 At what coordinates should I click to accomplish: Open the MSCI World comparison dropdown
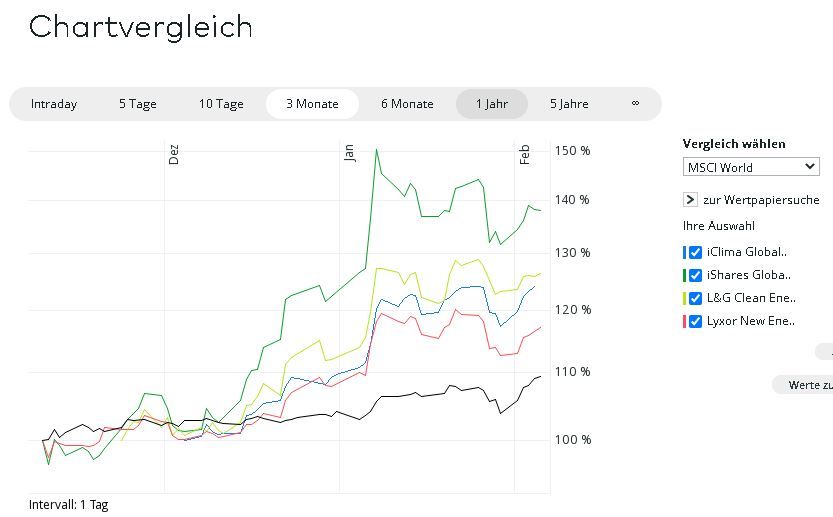751,167
